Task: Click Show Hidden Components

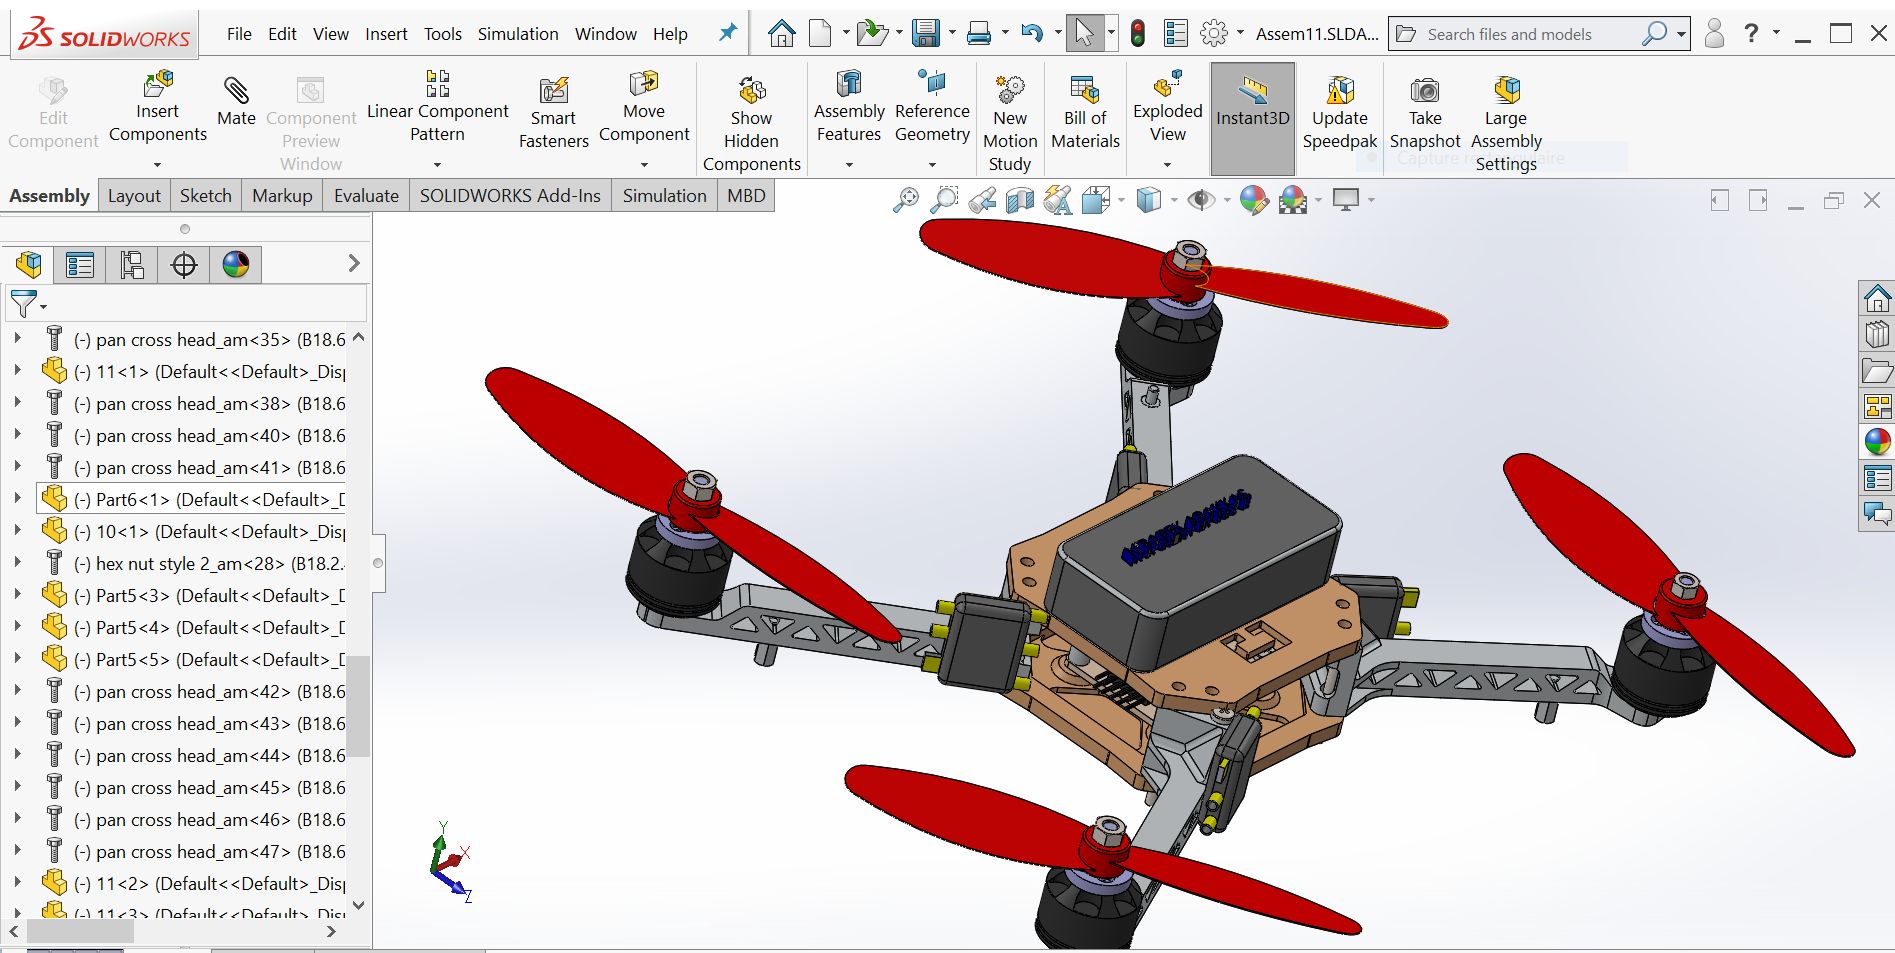Action: [x=751, y=125]
